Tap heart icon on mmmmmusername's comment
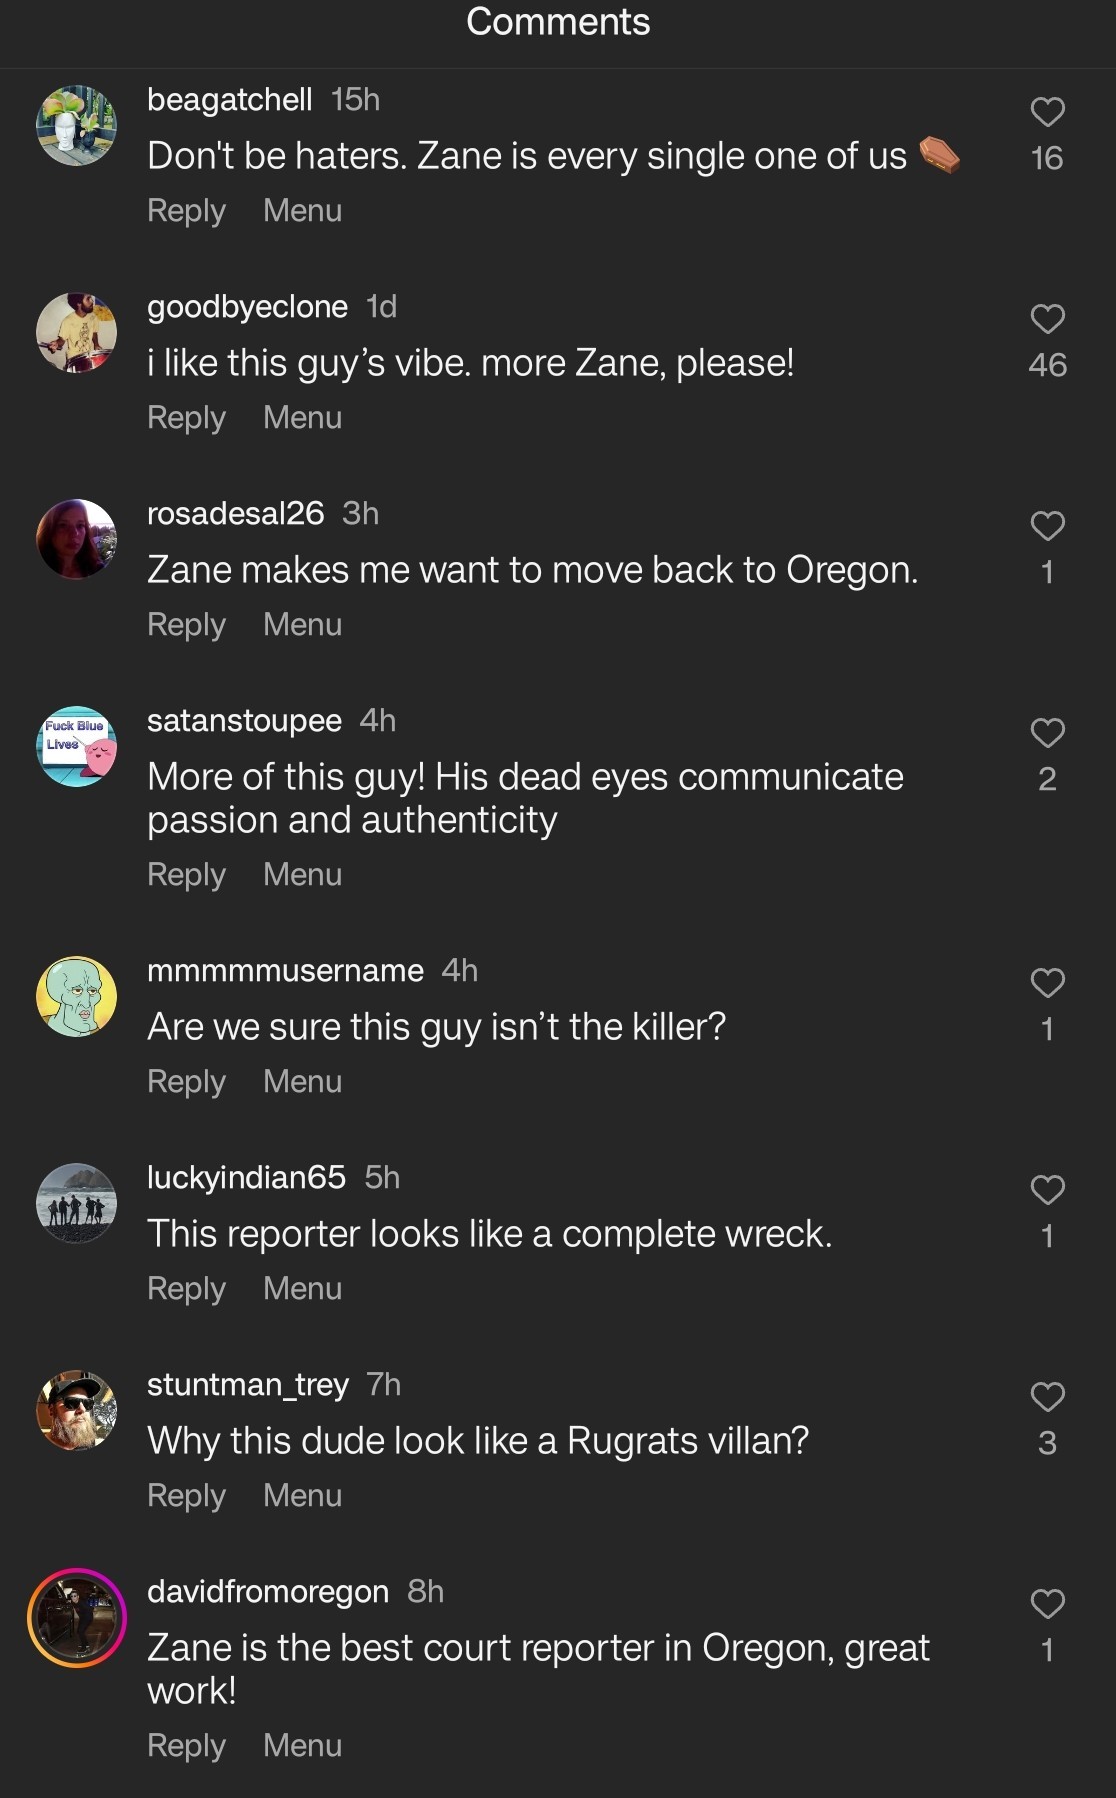 tap(1047, 983)
